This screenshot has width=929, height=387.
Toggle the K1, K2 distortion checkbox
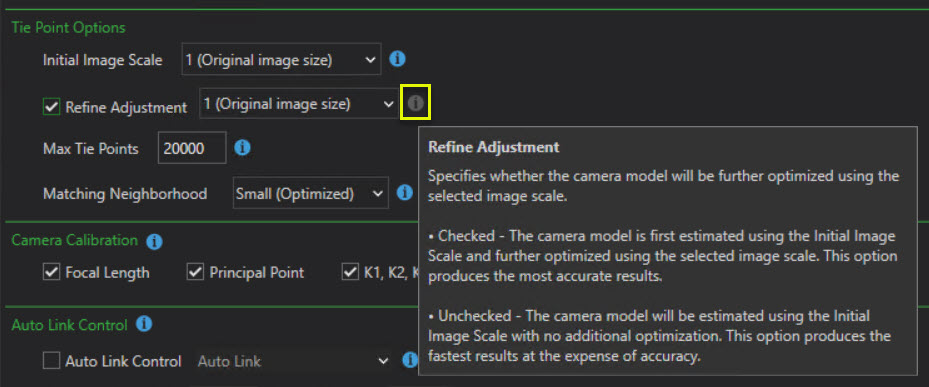(x=350, y=273)
